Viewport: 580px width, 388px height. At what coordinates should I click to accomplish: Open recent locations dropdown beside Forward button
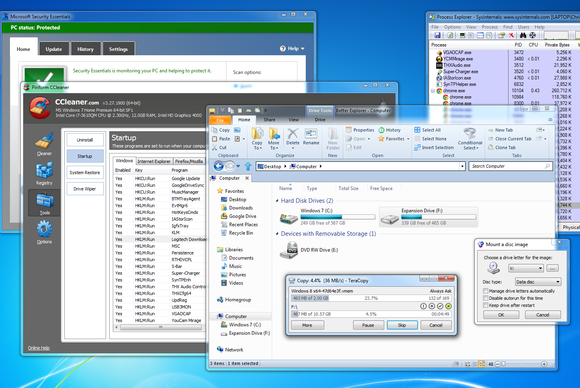click(x=238, y=166)
